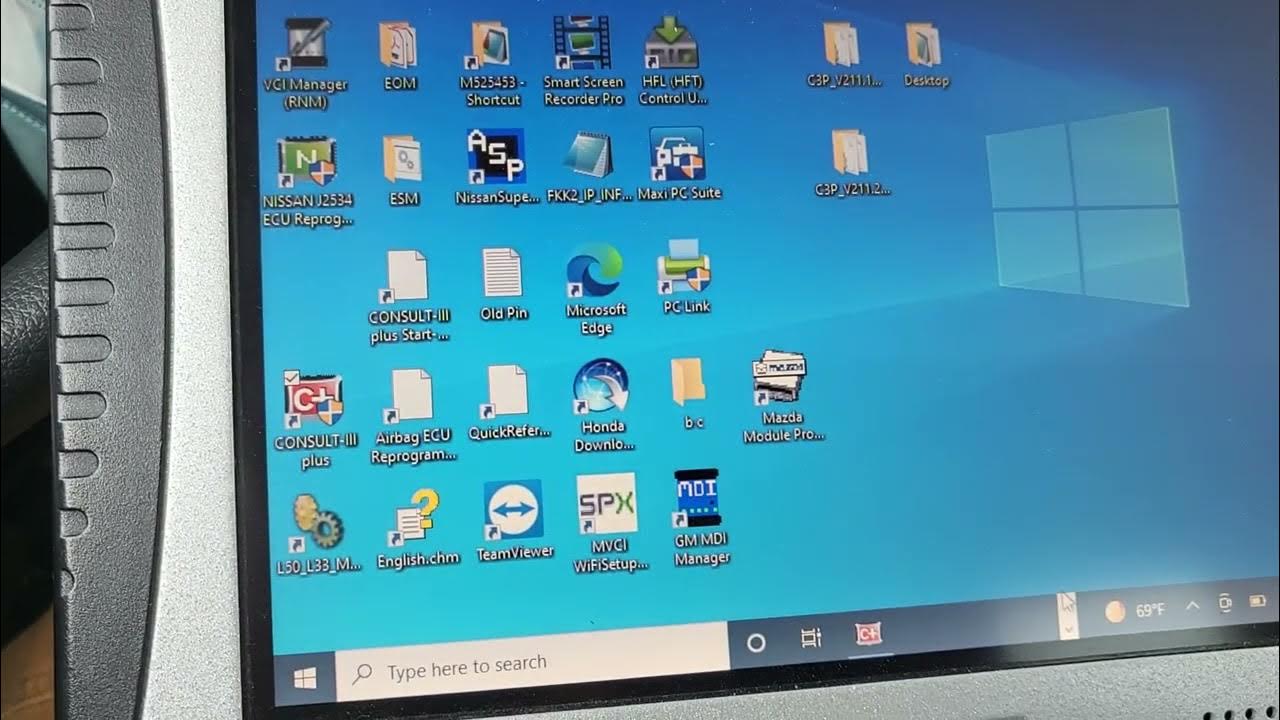Open weather widget showing 69°F

pos(1134,610)
